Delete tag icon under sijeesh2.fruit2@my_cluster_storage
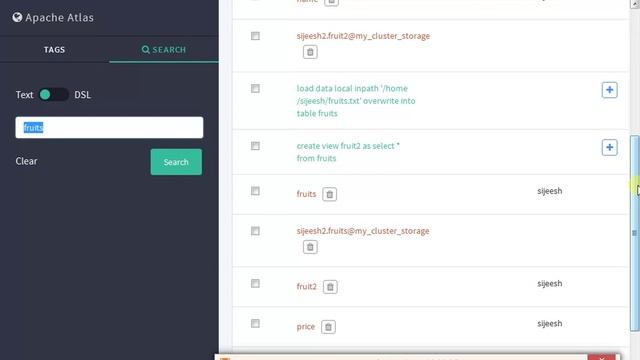This screenshot has height=360, width=640. point(310,52)
